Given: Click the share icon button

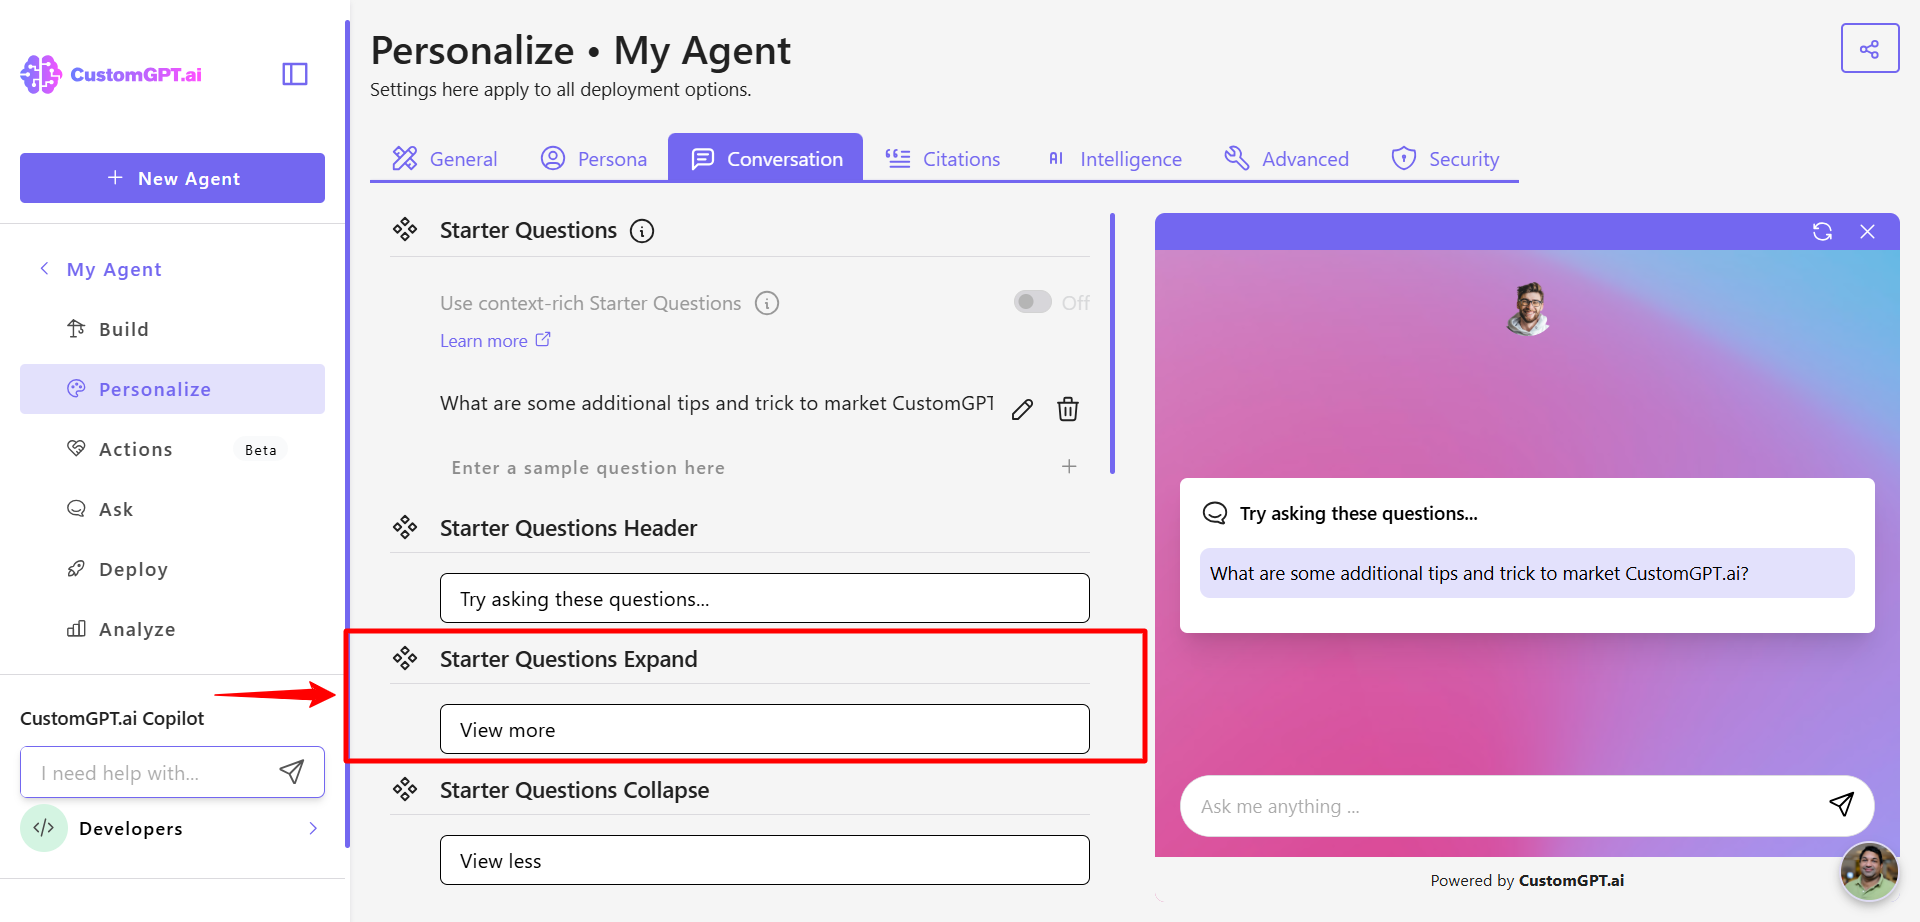Looking at the screenshot, I should (x=1870, y=48).
